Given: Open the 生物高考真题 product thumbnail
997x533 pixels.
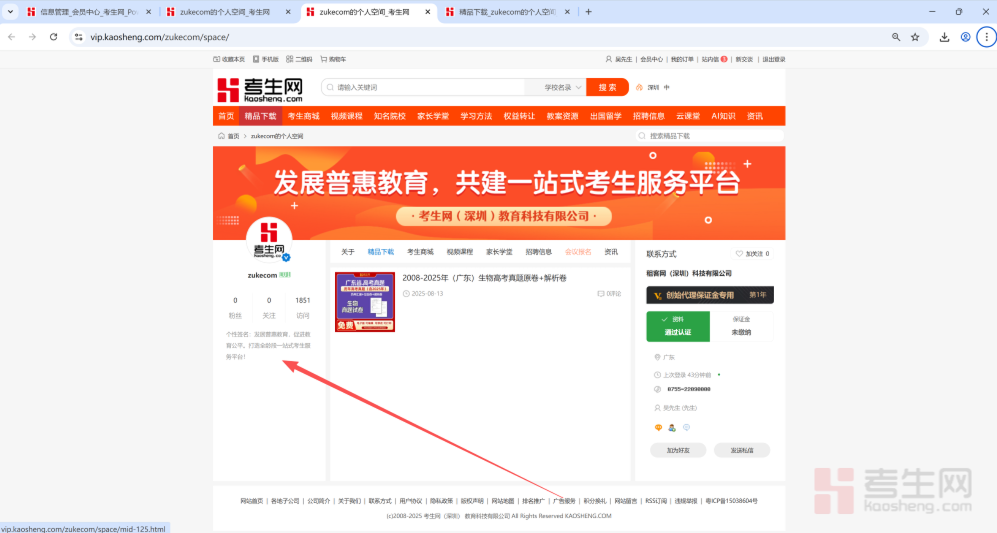Looking at the screenshot, I should pos(364,301).
